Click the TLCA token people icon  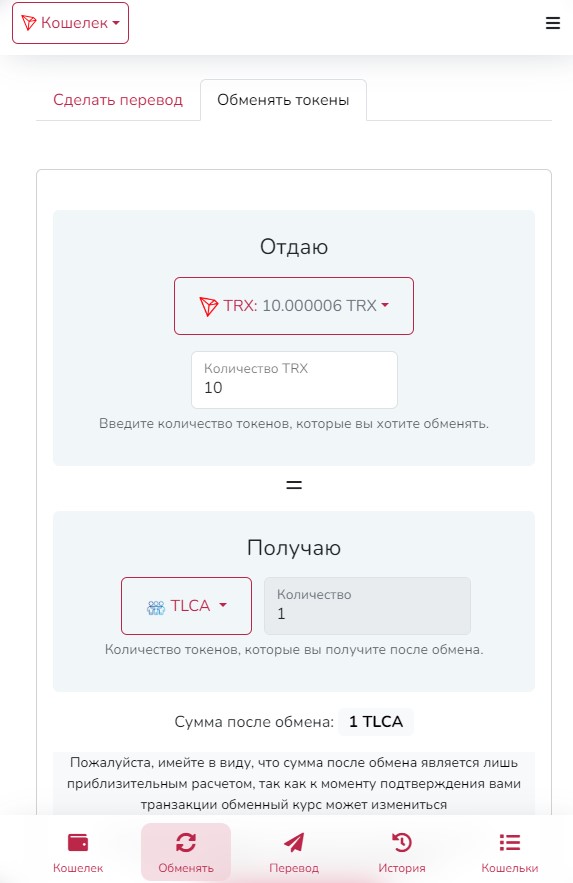pos(156,607)
